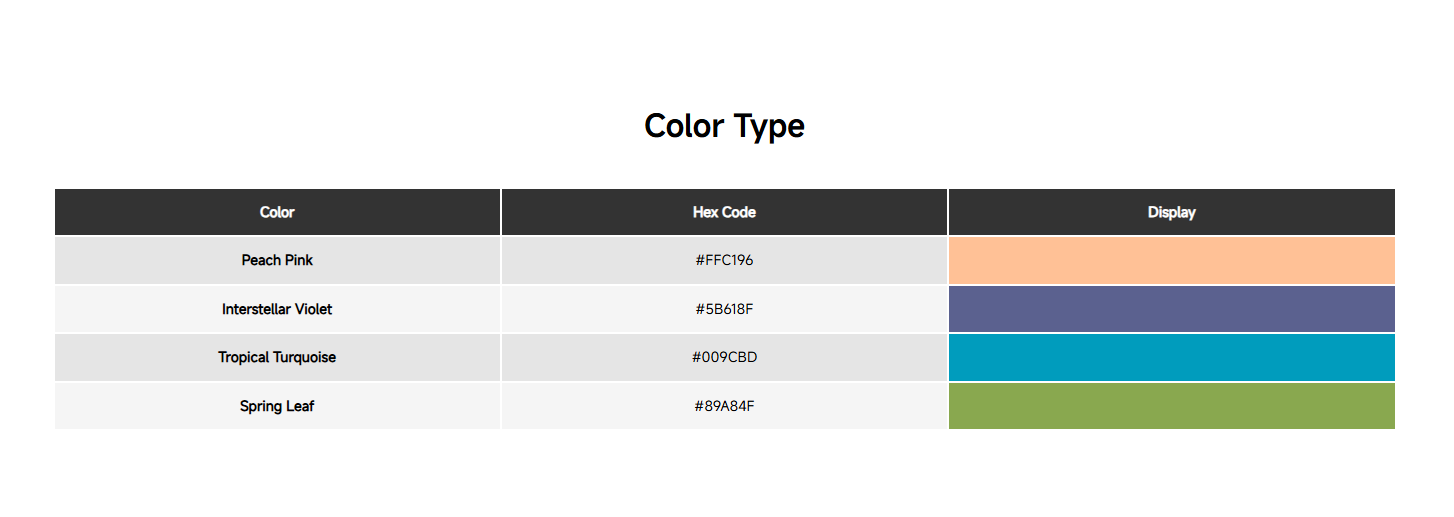Select the Spring Leaf name cell
Screen dimensions: 1454x517
tap(277, 406)
